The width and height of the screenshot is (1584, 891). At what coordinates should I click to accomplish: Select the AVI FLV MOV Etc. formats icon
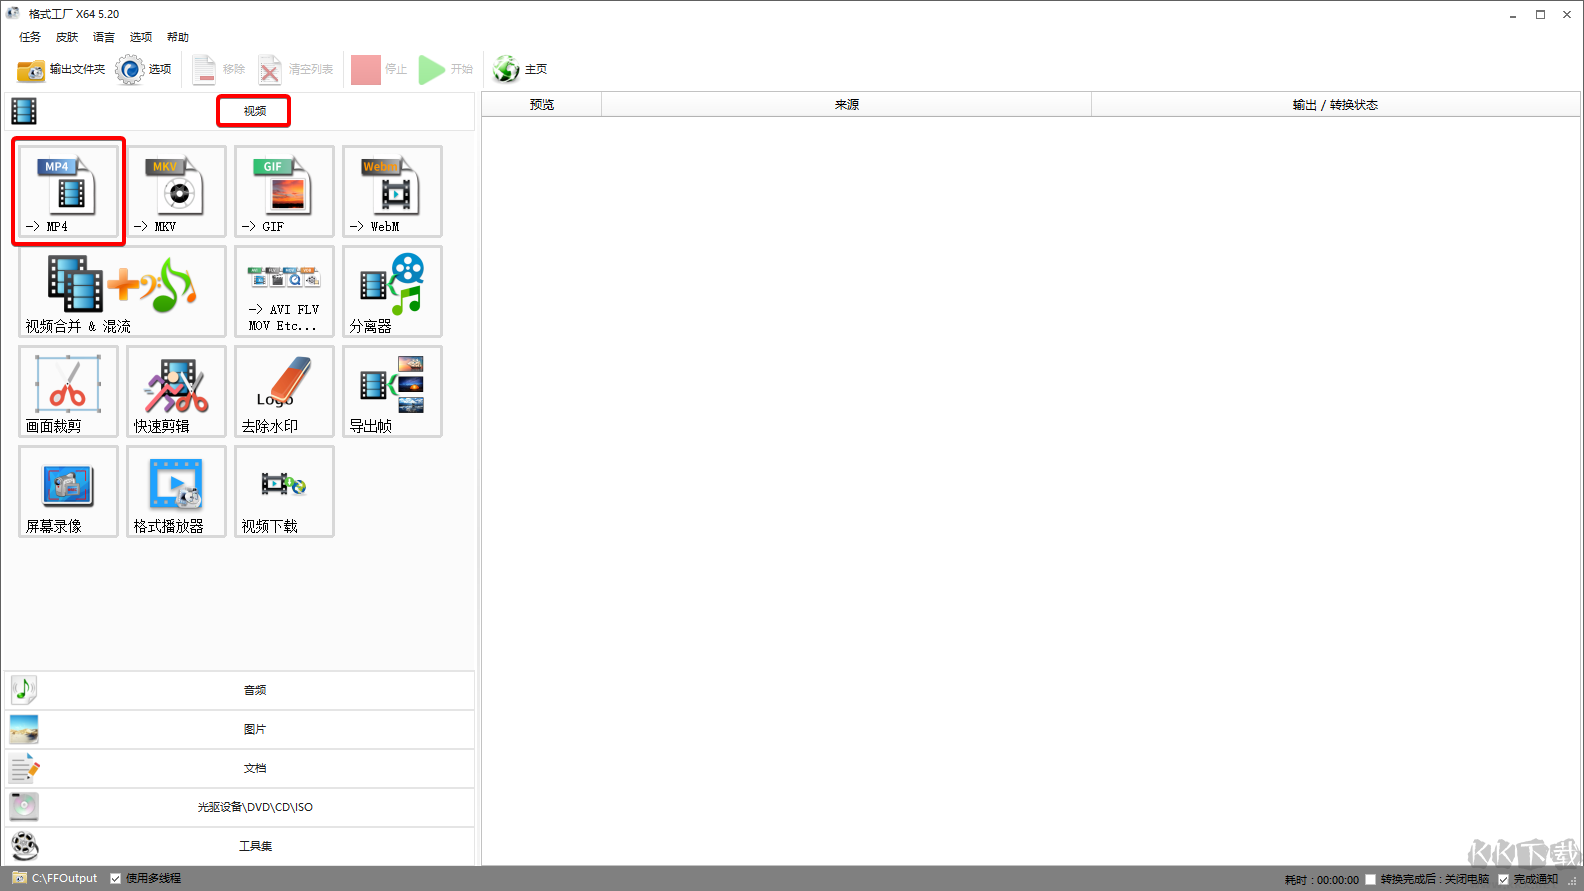click(x=285, y=291)
